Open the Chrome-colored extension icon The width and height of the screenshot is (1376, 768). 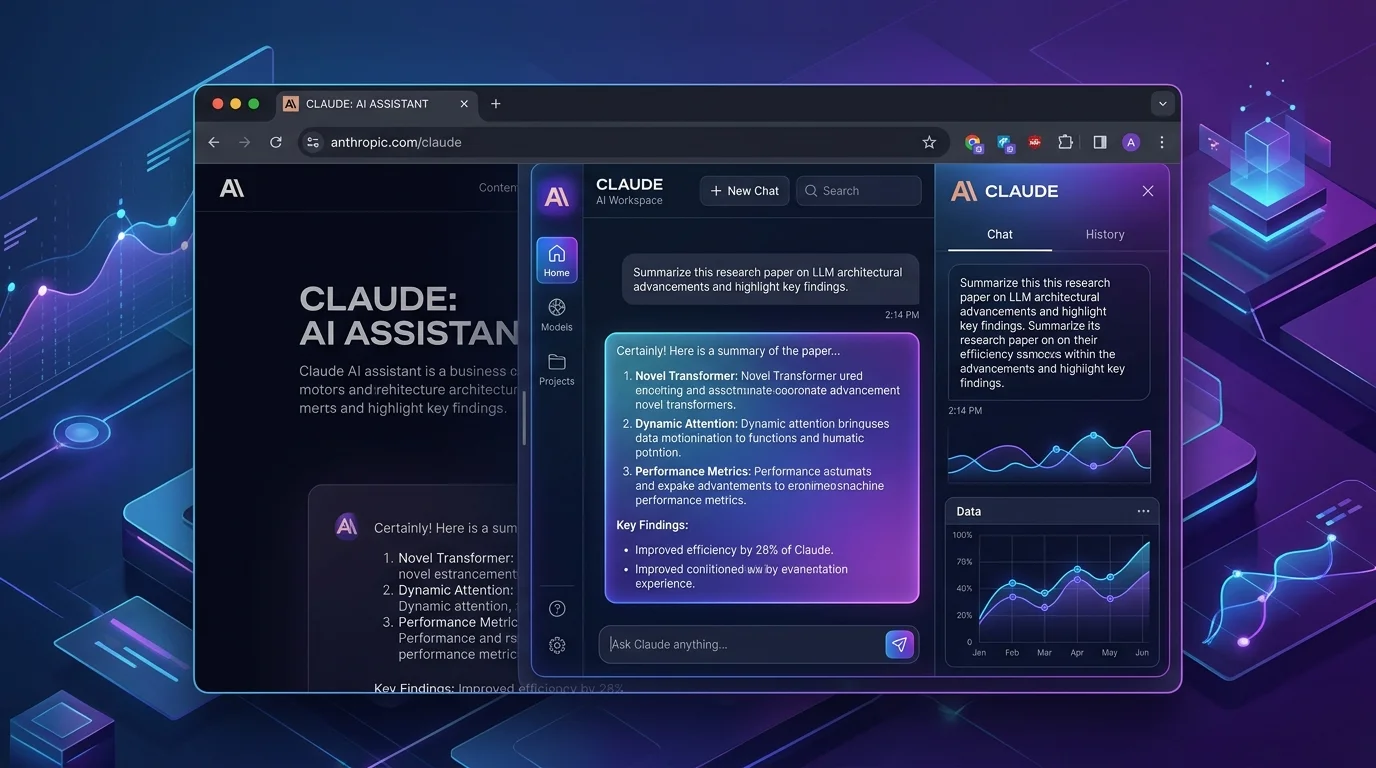pos(973,143)
